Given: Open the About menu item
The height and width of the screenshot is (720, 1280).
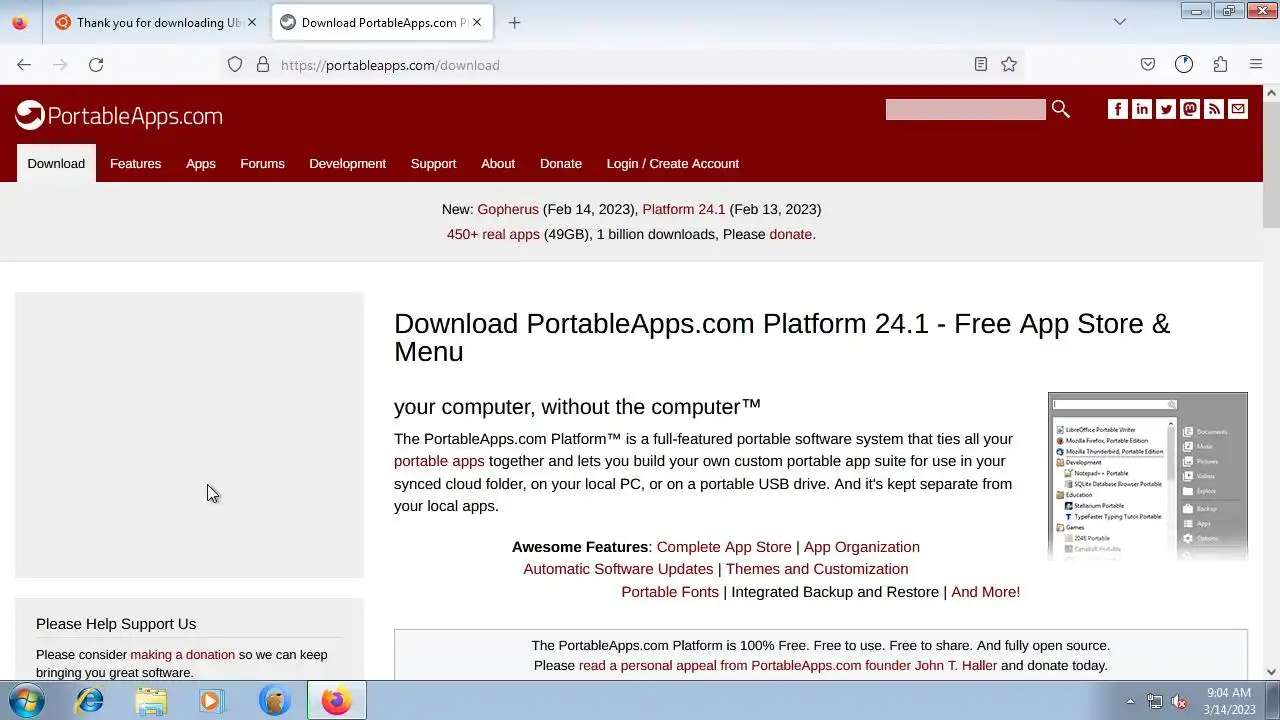Looking at the screenshot, I should [498, 163].
